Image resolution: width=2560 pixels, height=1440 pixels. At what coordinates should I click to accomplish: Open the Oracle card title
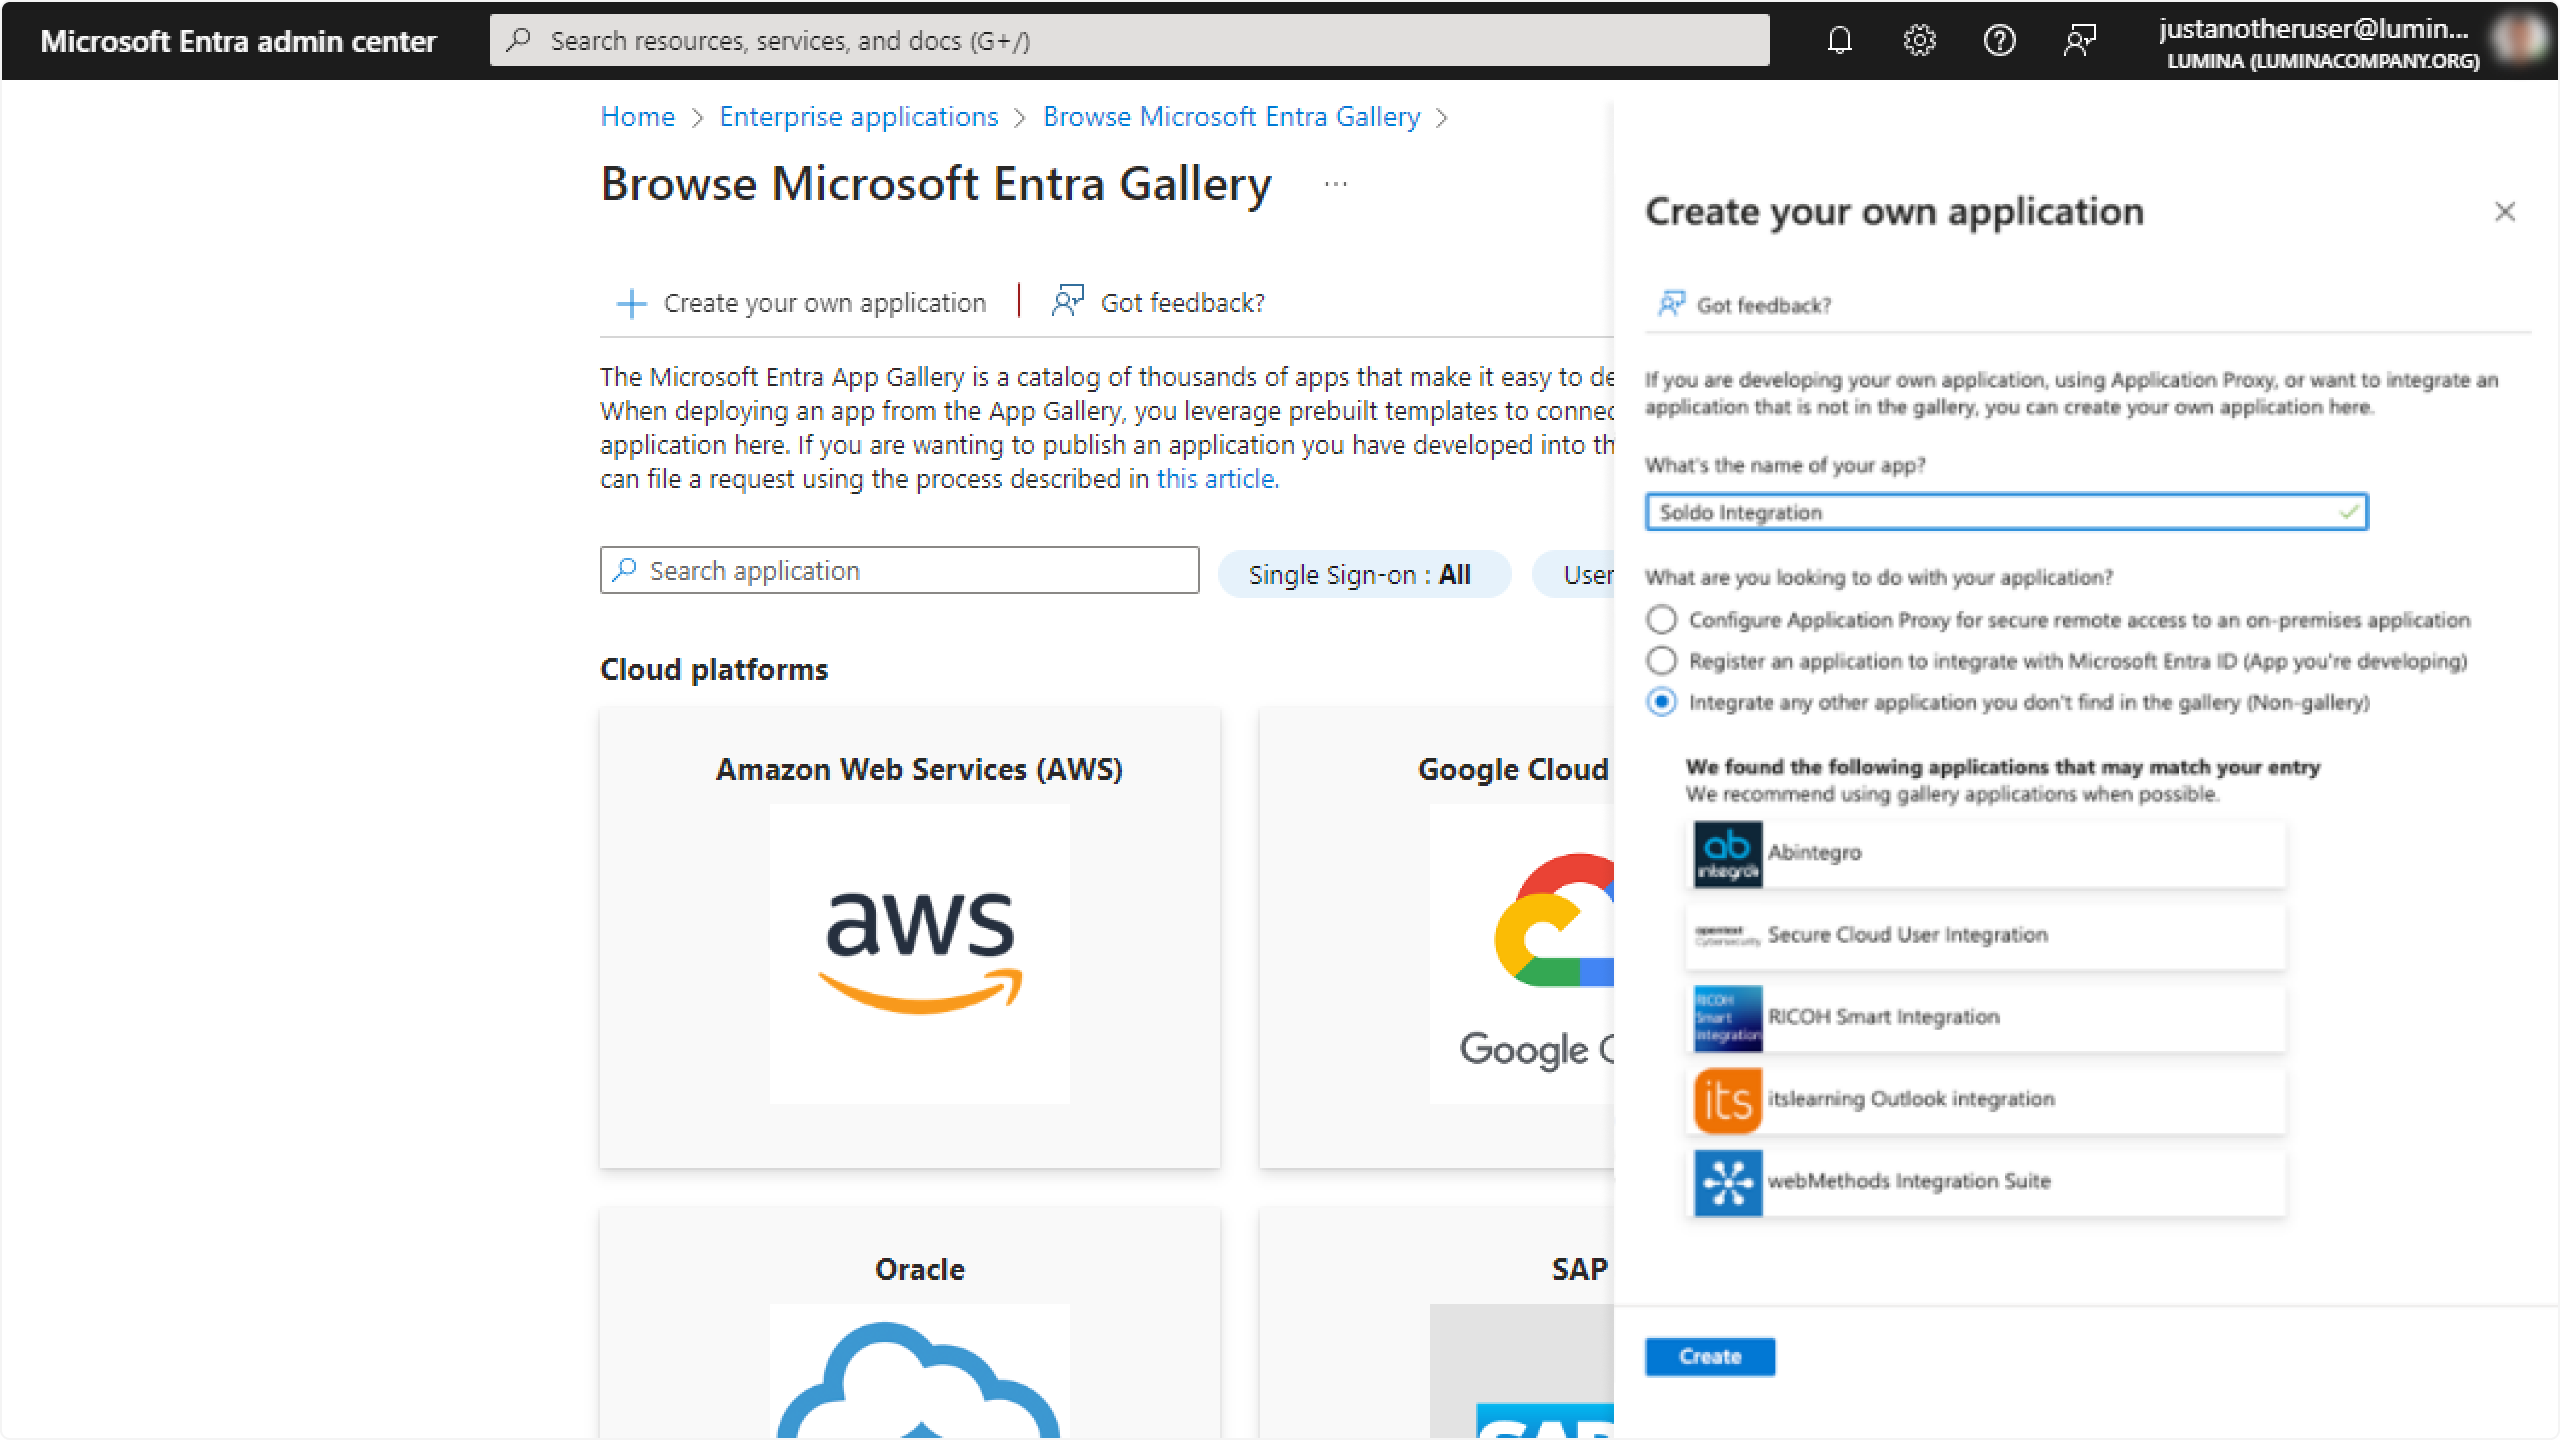point(919,1269)
